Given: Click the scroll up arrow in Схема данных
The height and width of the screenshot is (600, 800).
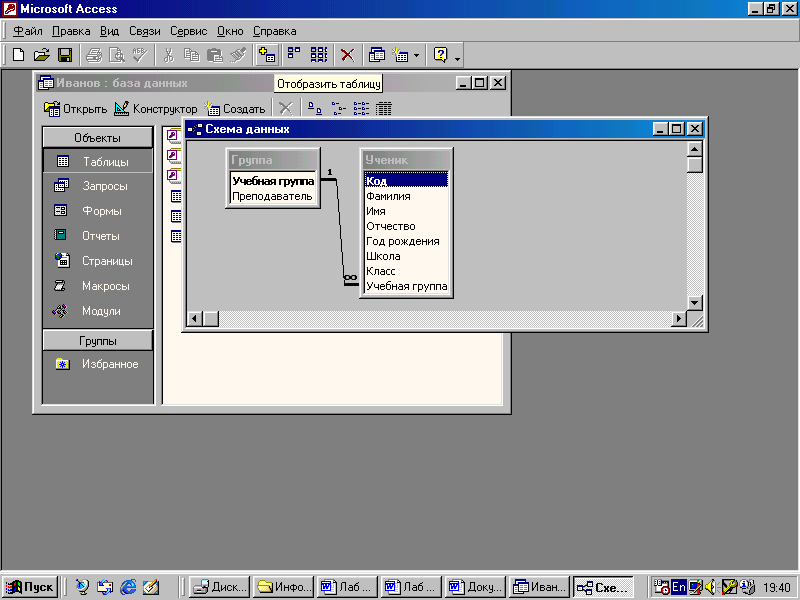Looking at the screenshot, I should coord(694,149).
